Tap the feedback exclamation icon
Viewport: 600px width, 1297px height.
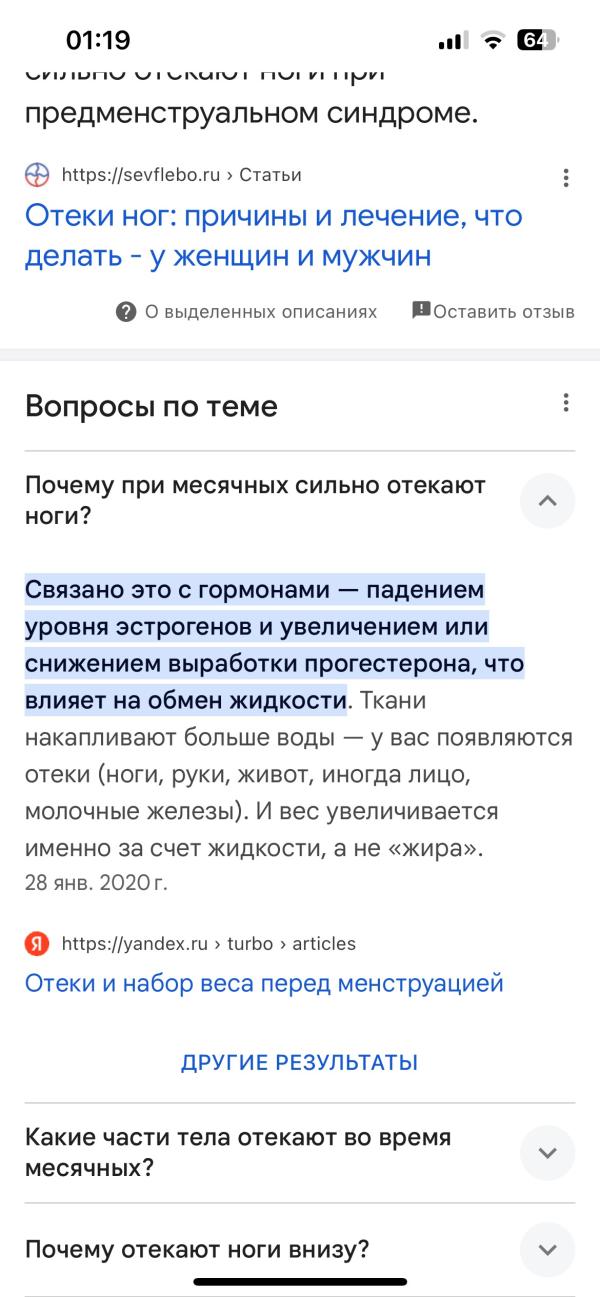pos(421,310)
